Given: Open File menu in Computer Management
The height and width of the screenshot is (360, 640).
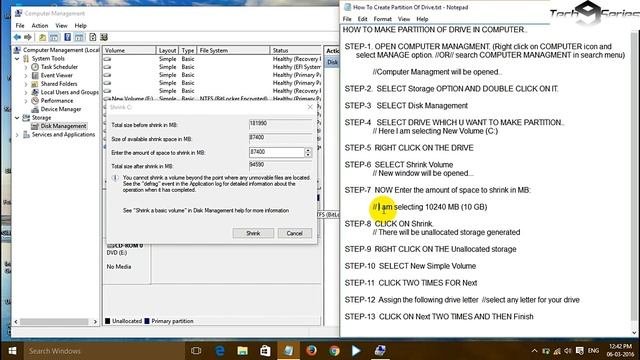Looking at the screenshot, I should tap(20, 26).
